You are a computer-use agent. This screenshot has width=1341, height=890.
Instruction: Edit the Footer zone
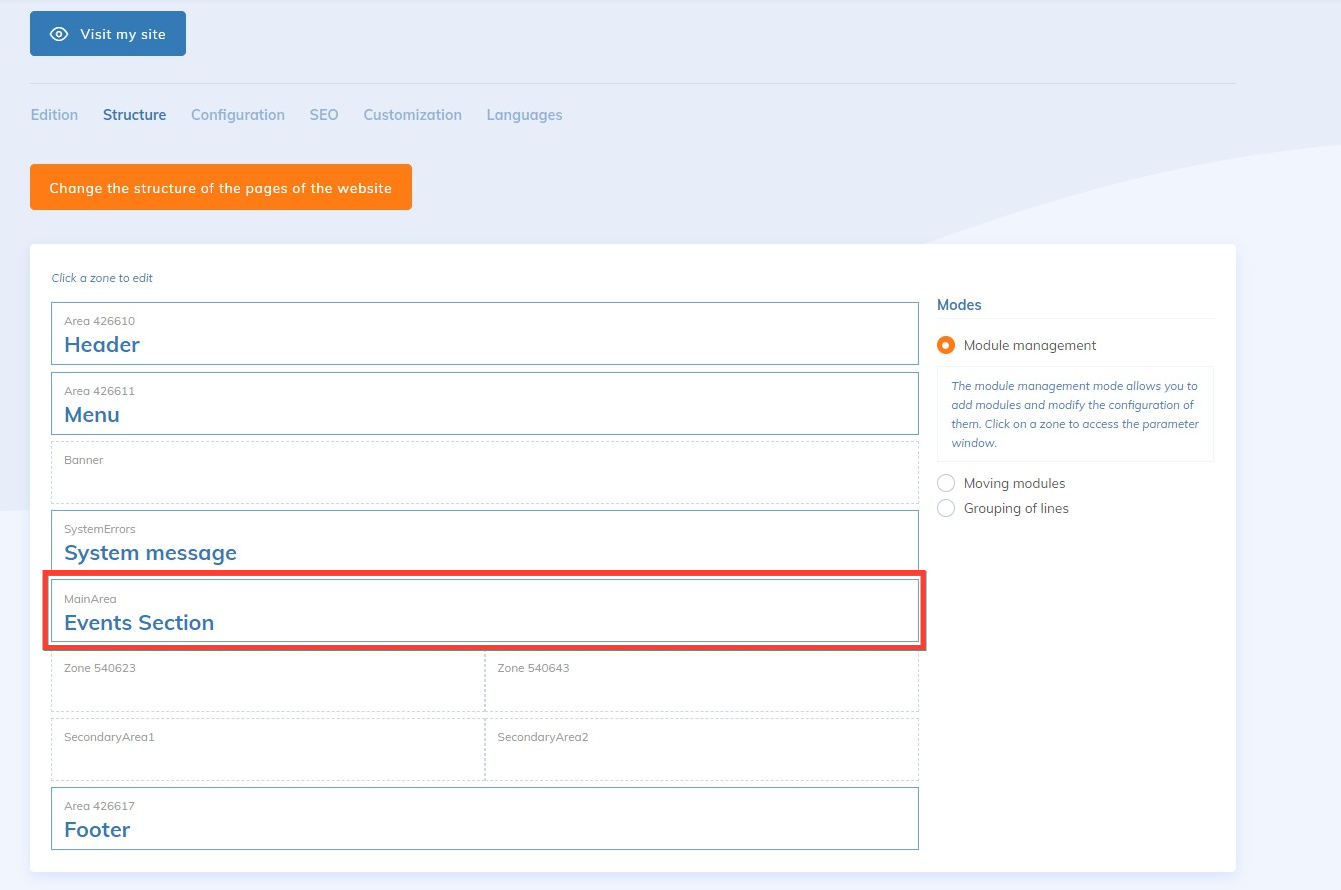(x=484, y=819)
